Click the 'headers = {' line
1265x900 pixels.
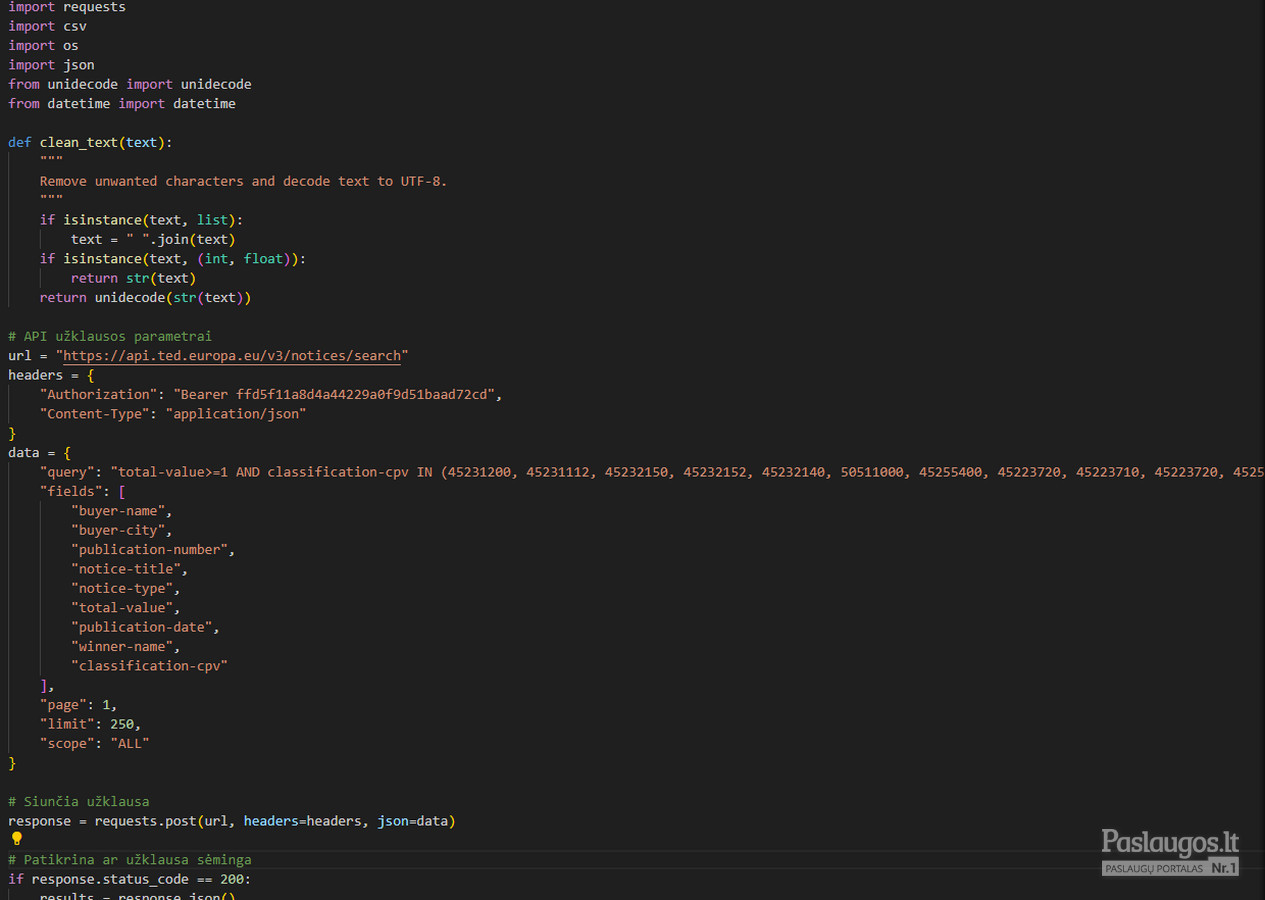(x=51, y=375)
